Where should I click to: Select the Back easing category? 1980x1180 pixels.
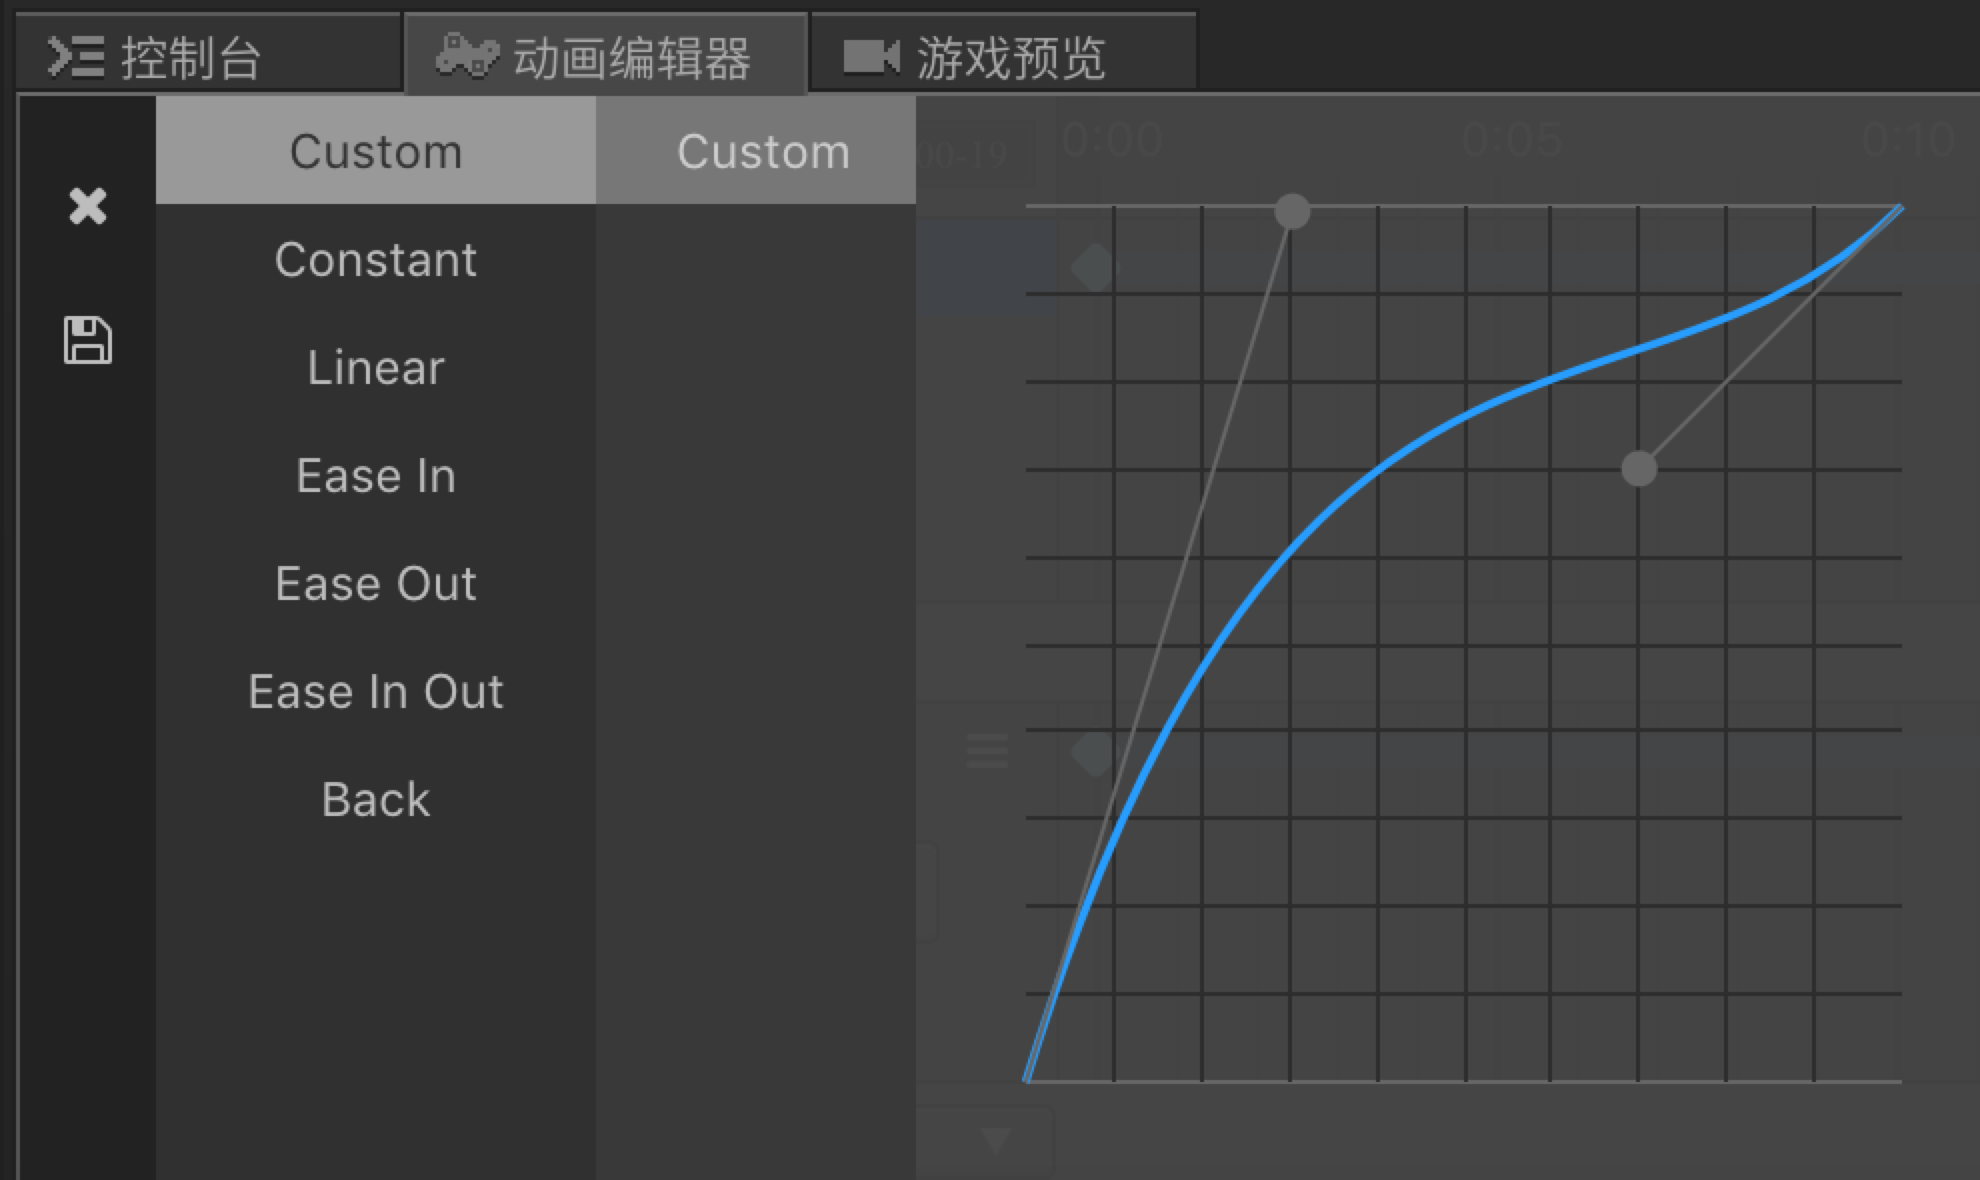(376, 800)
